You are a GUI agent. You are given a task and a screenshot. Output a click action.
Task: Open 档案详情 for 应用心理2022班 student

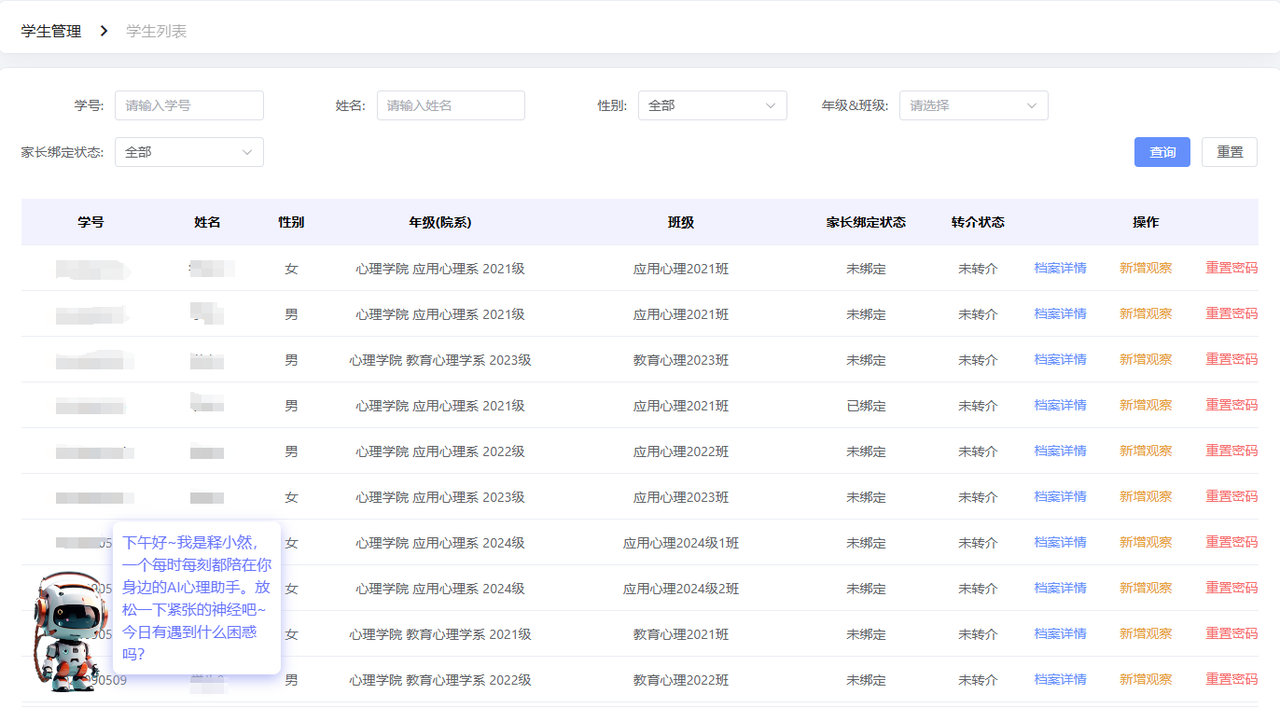pyautogui.click(x=1060, y=451)
